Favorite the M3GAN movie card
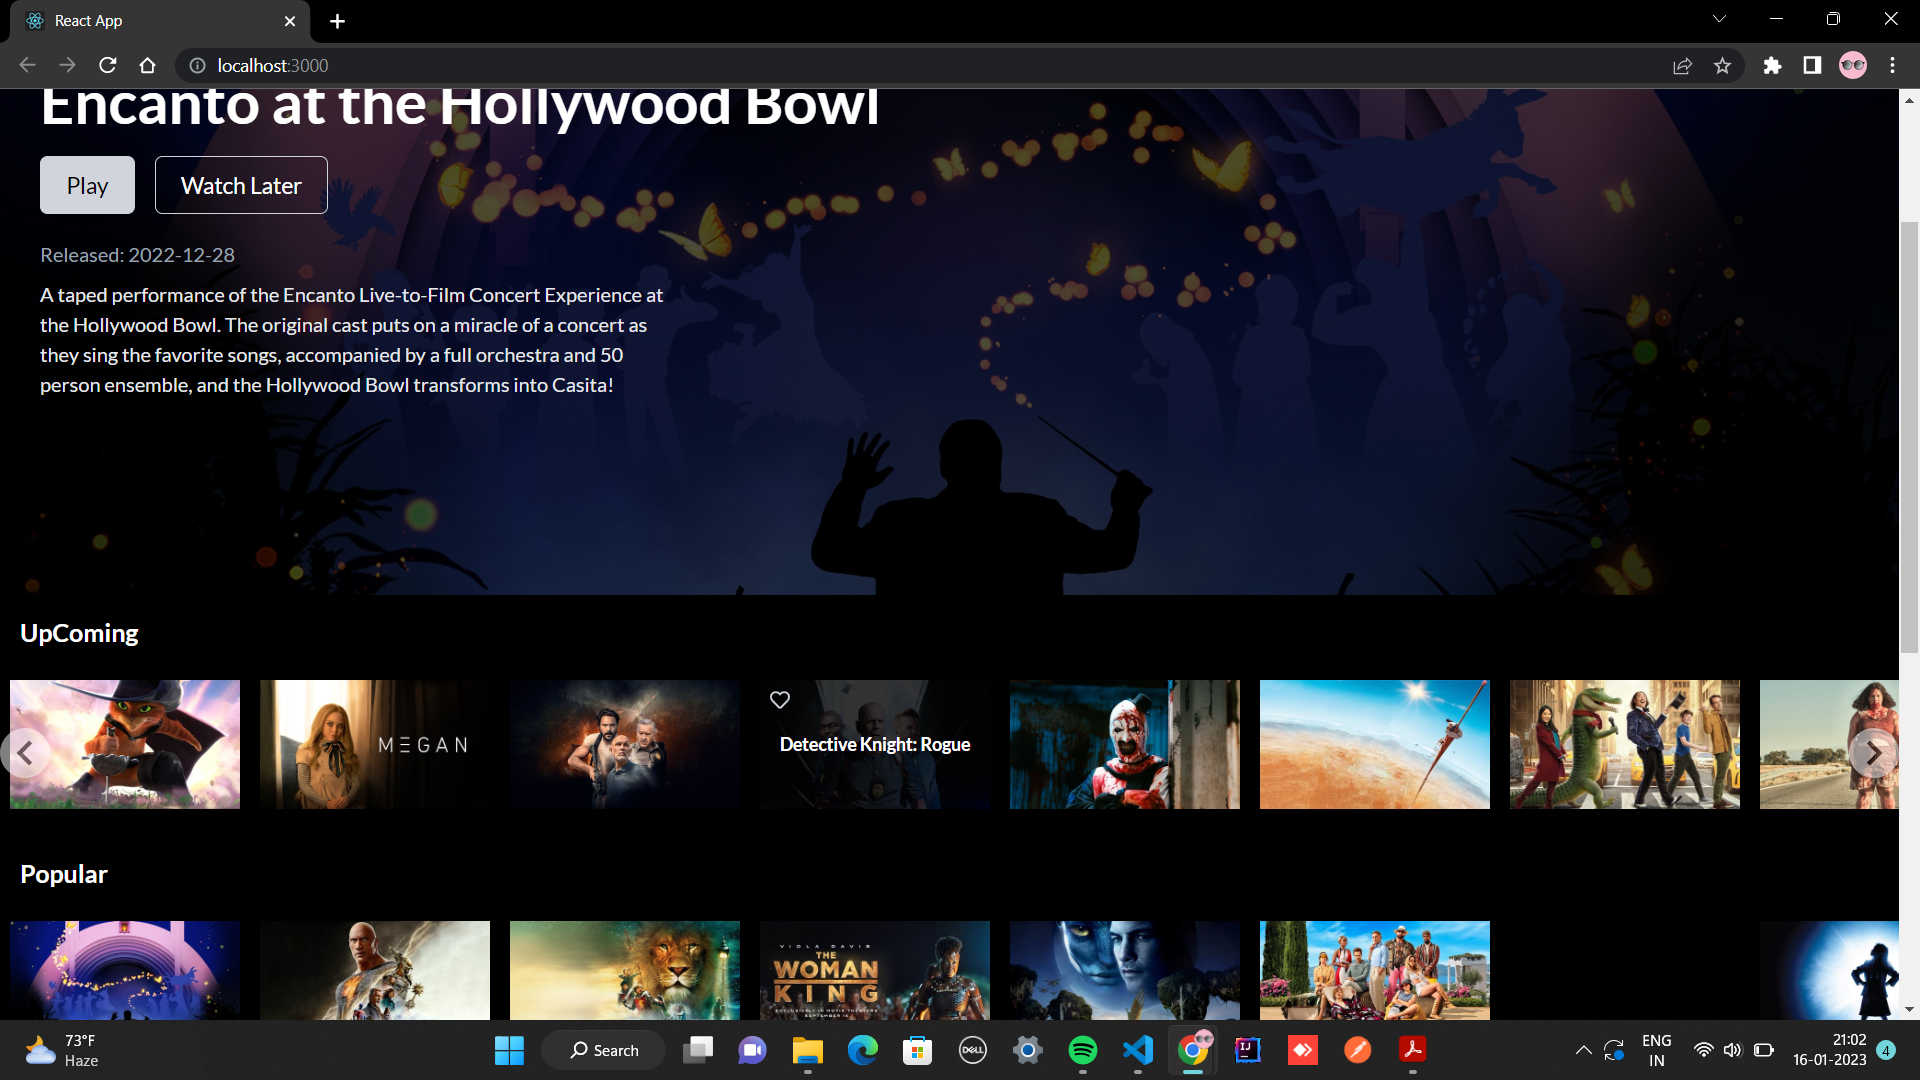This screenshot has height=1080, width=1920. (x=279, y=700)
